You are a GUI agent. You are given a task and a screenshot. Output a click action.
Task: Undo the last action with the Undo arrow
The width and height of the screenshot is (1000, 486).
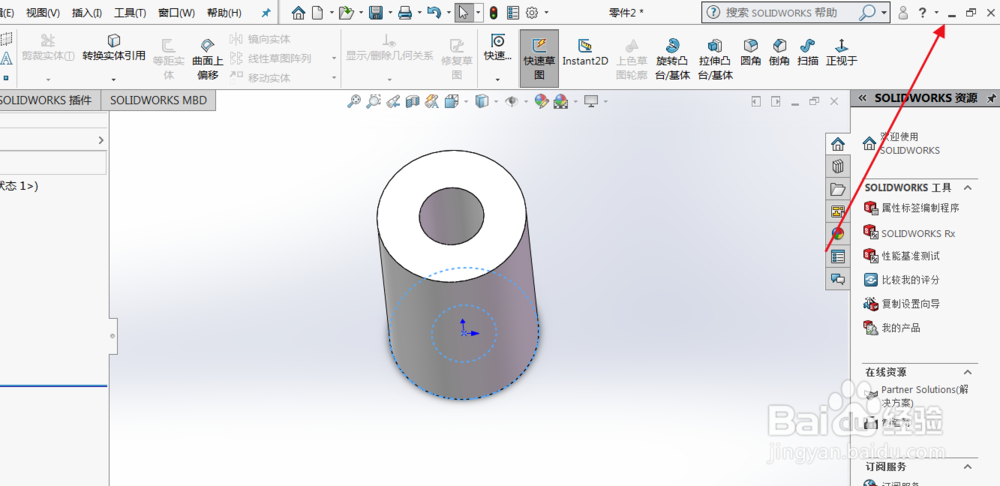tap(434, 13)
